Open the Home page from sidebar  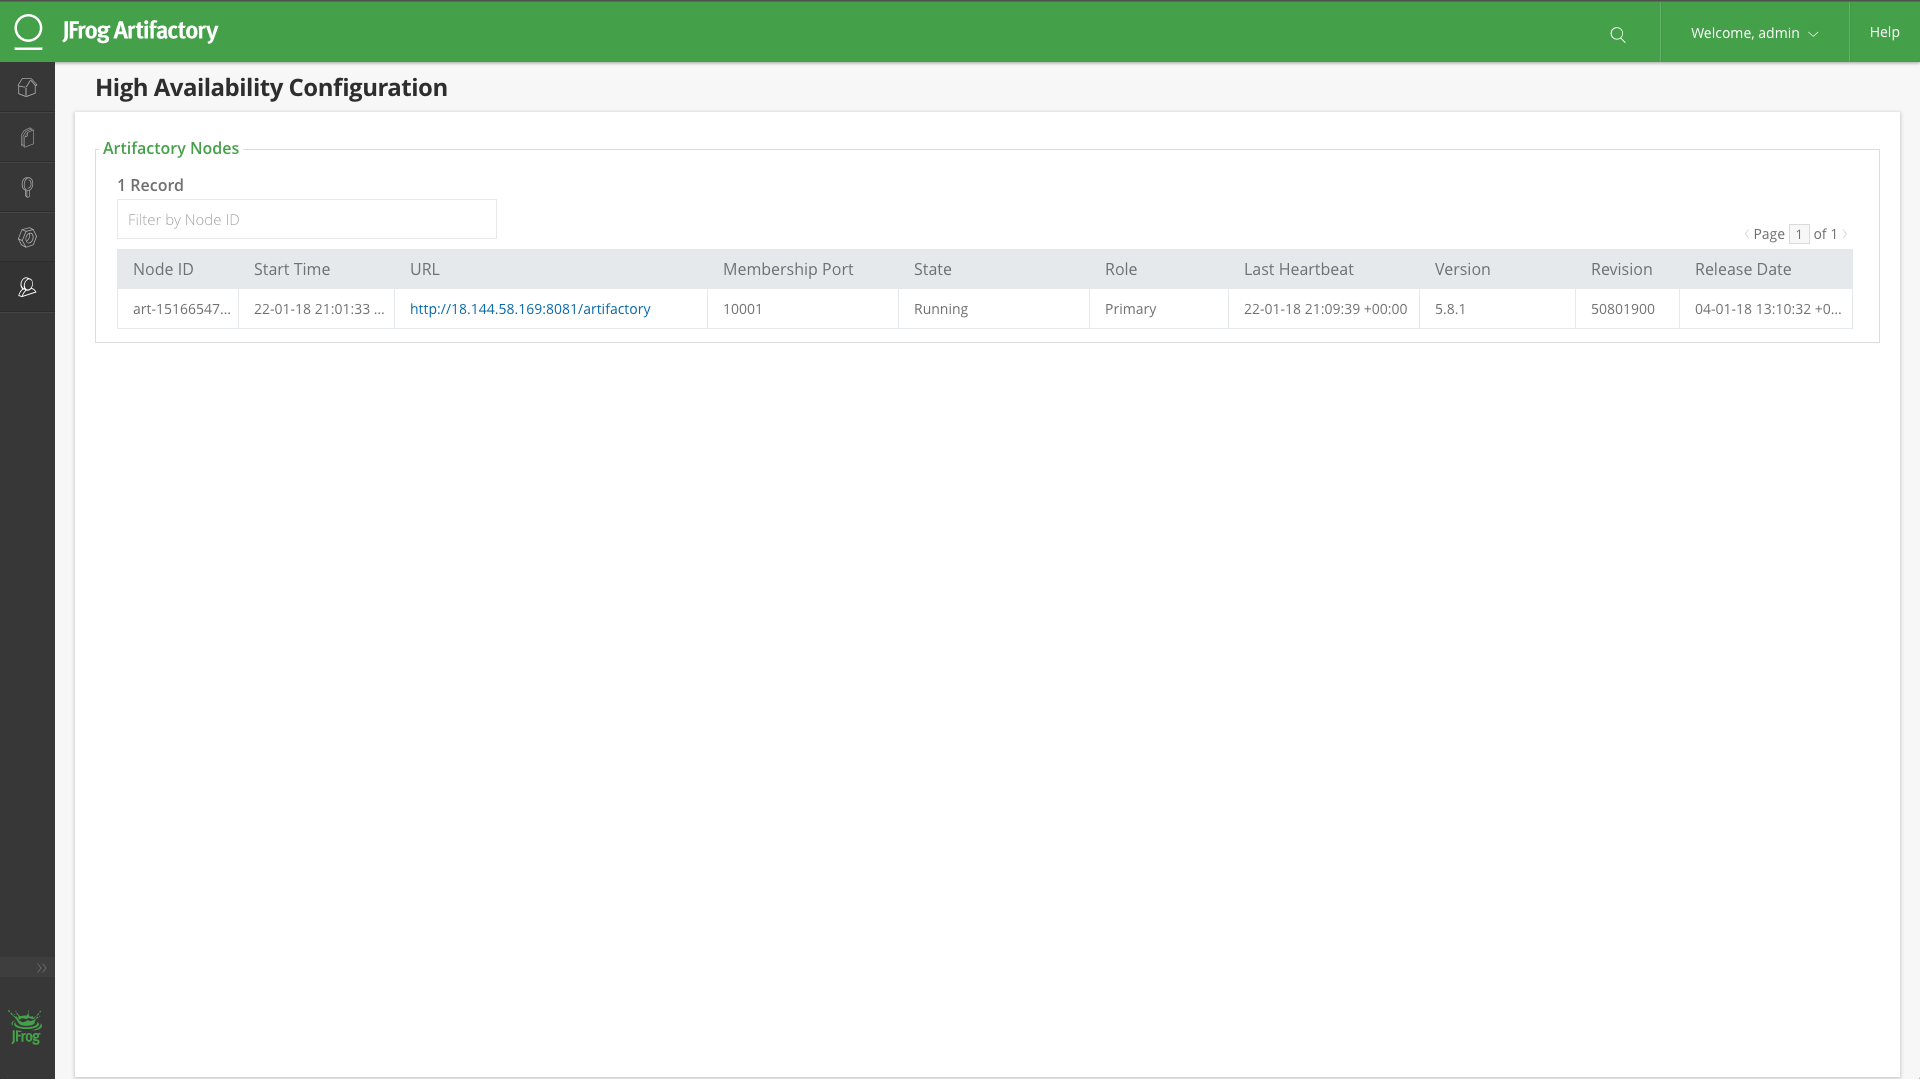pos(27,87)
